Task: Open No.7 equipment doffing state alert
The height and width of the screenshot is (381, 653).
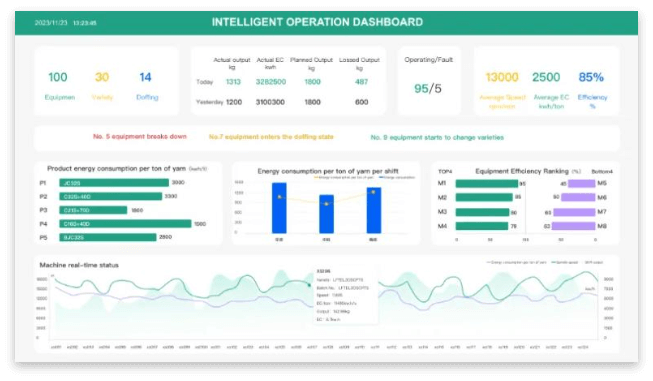Action: (x=271, y=137)
